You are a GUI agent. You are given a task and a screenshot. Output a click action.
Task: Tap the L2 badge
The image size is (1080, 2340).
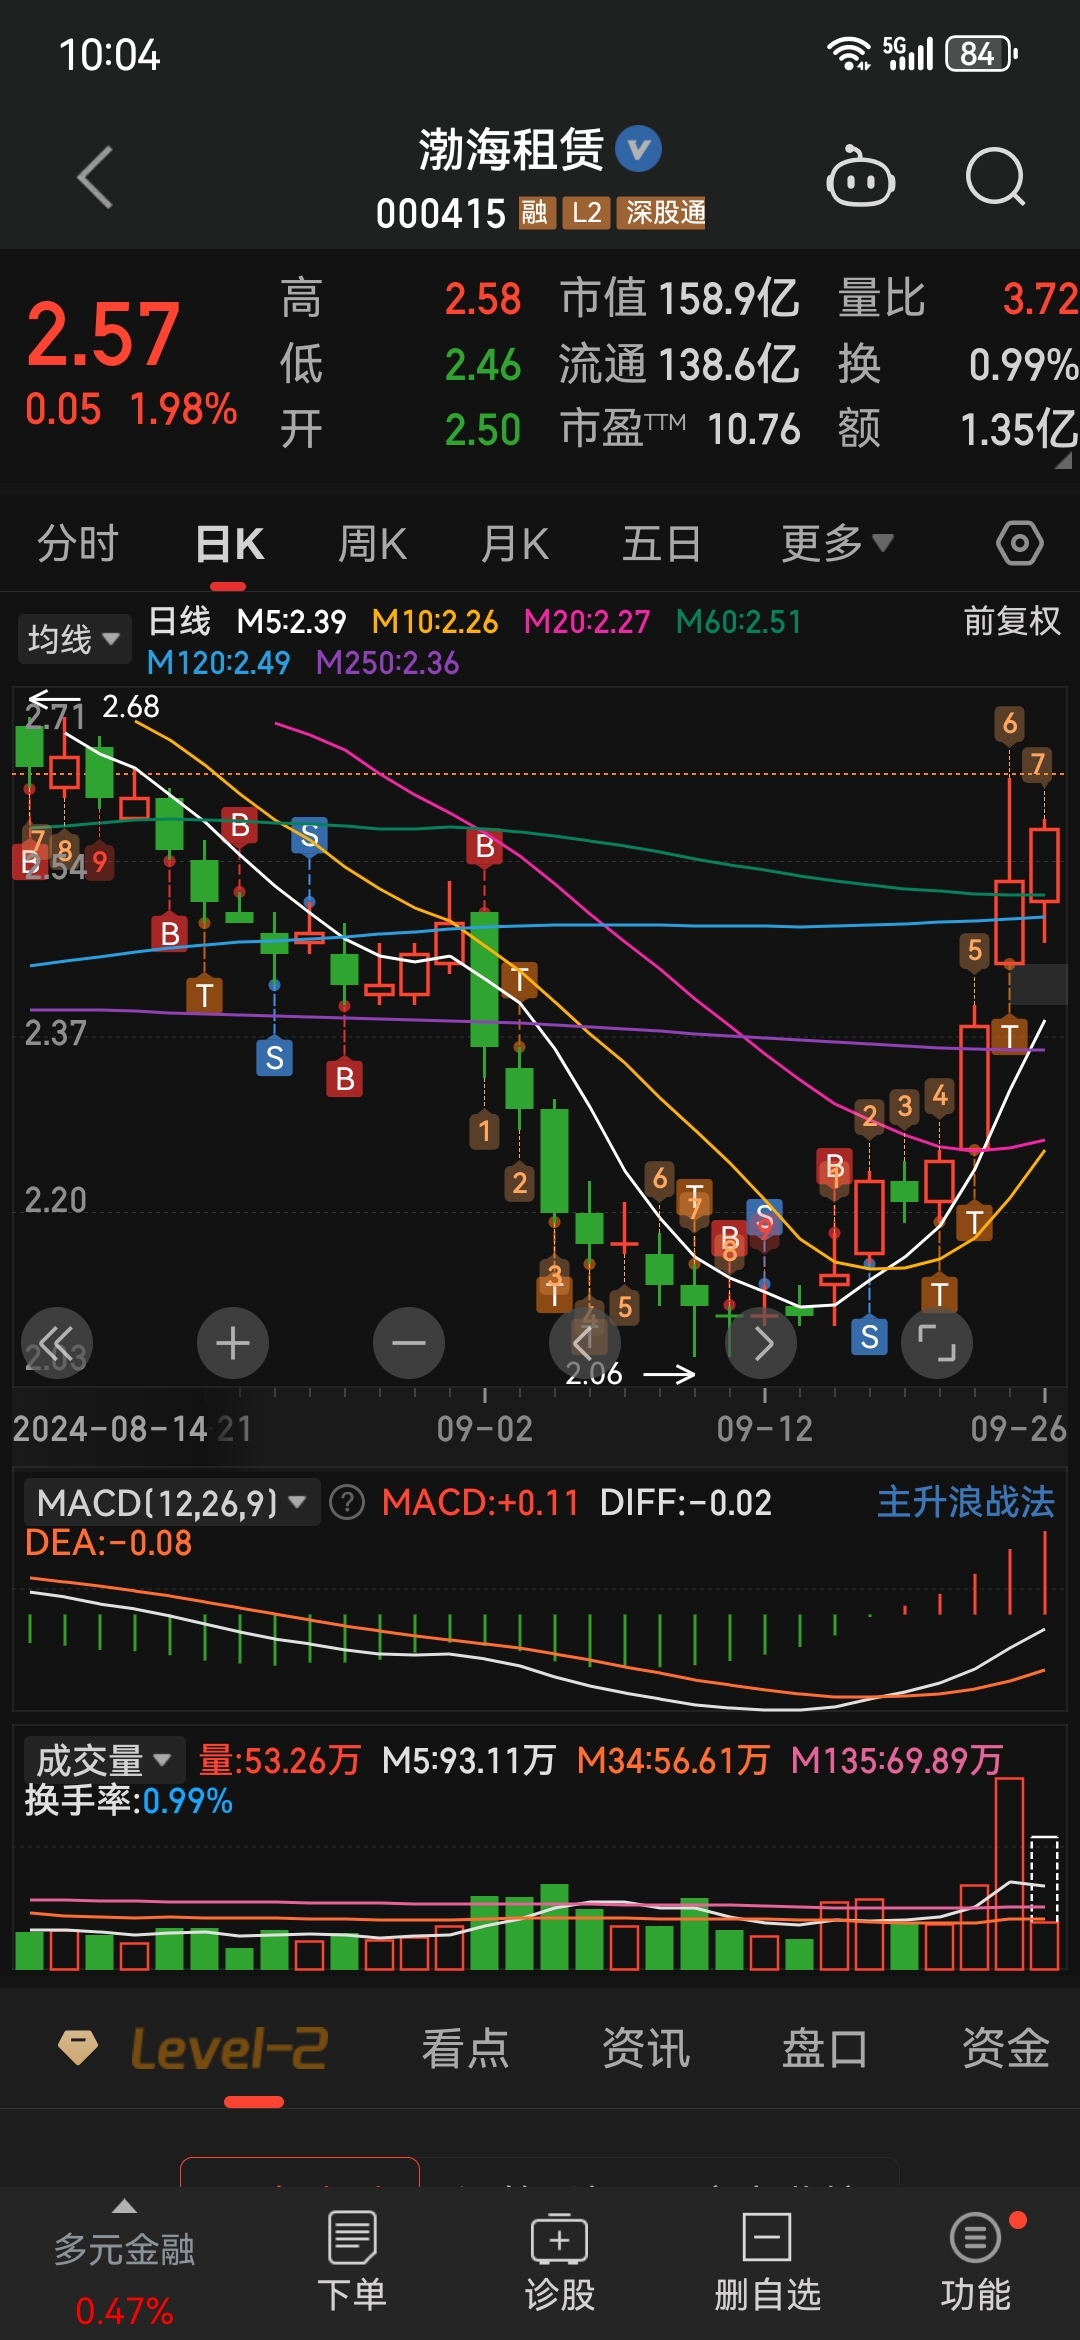tap(586, 212)
